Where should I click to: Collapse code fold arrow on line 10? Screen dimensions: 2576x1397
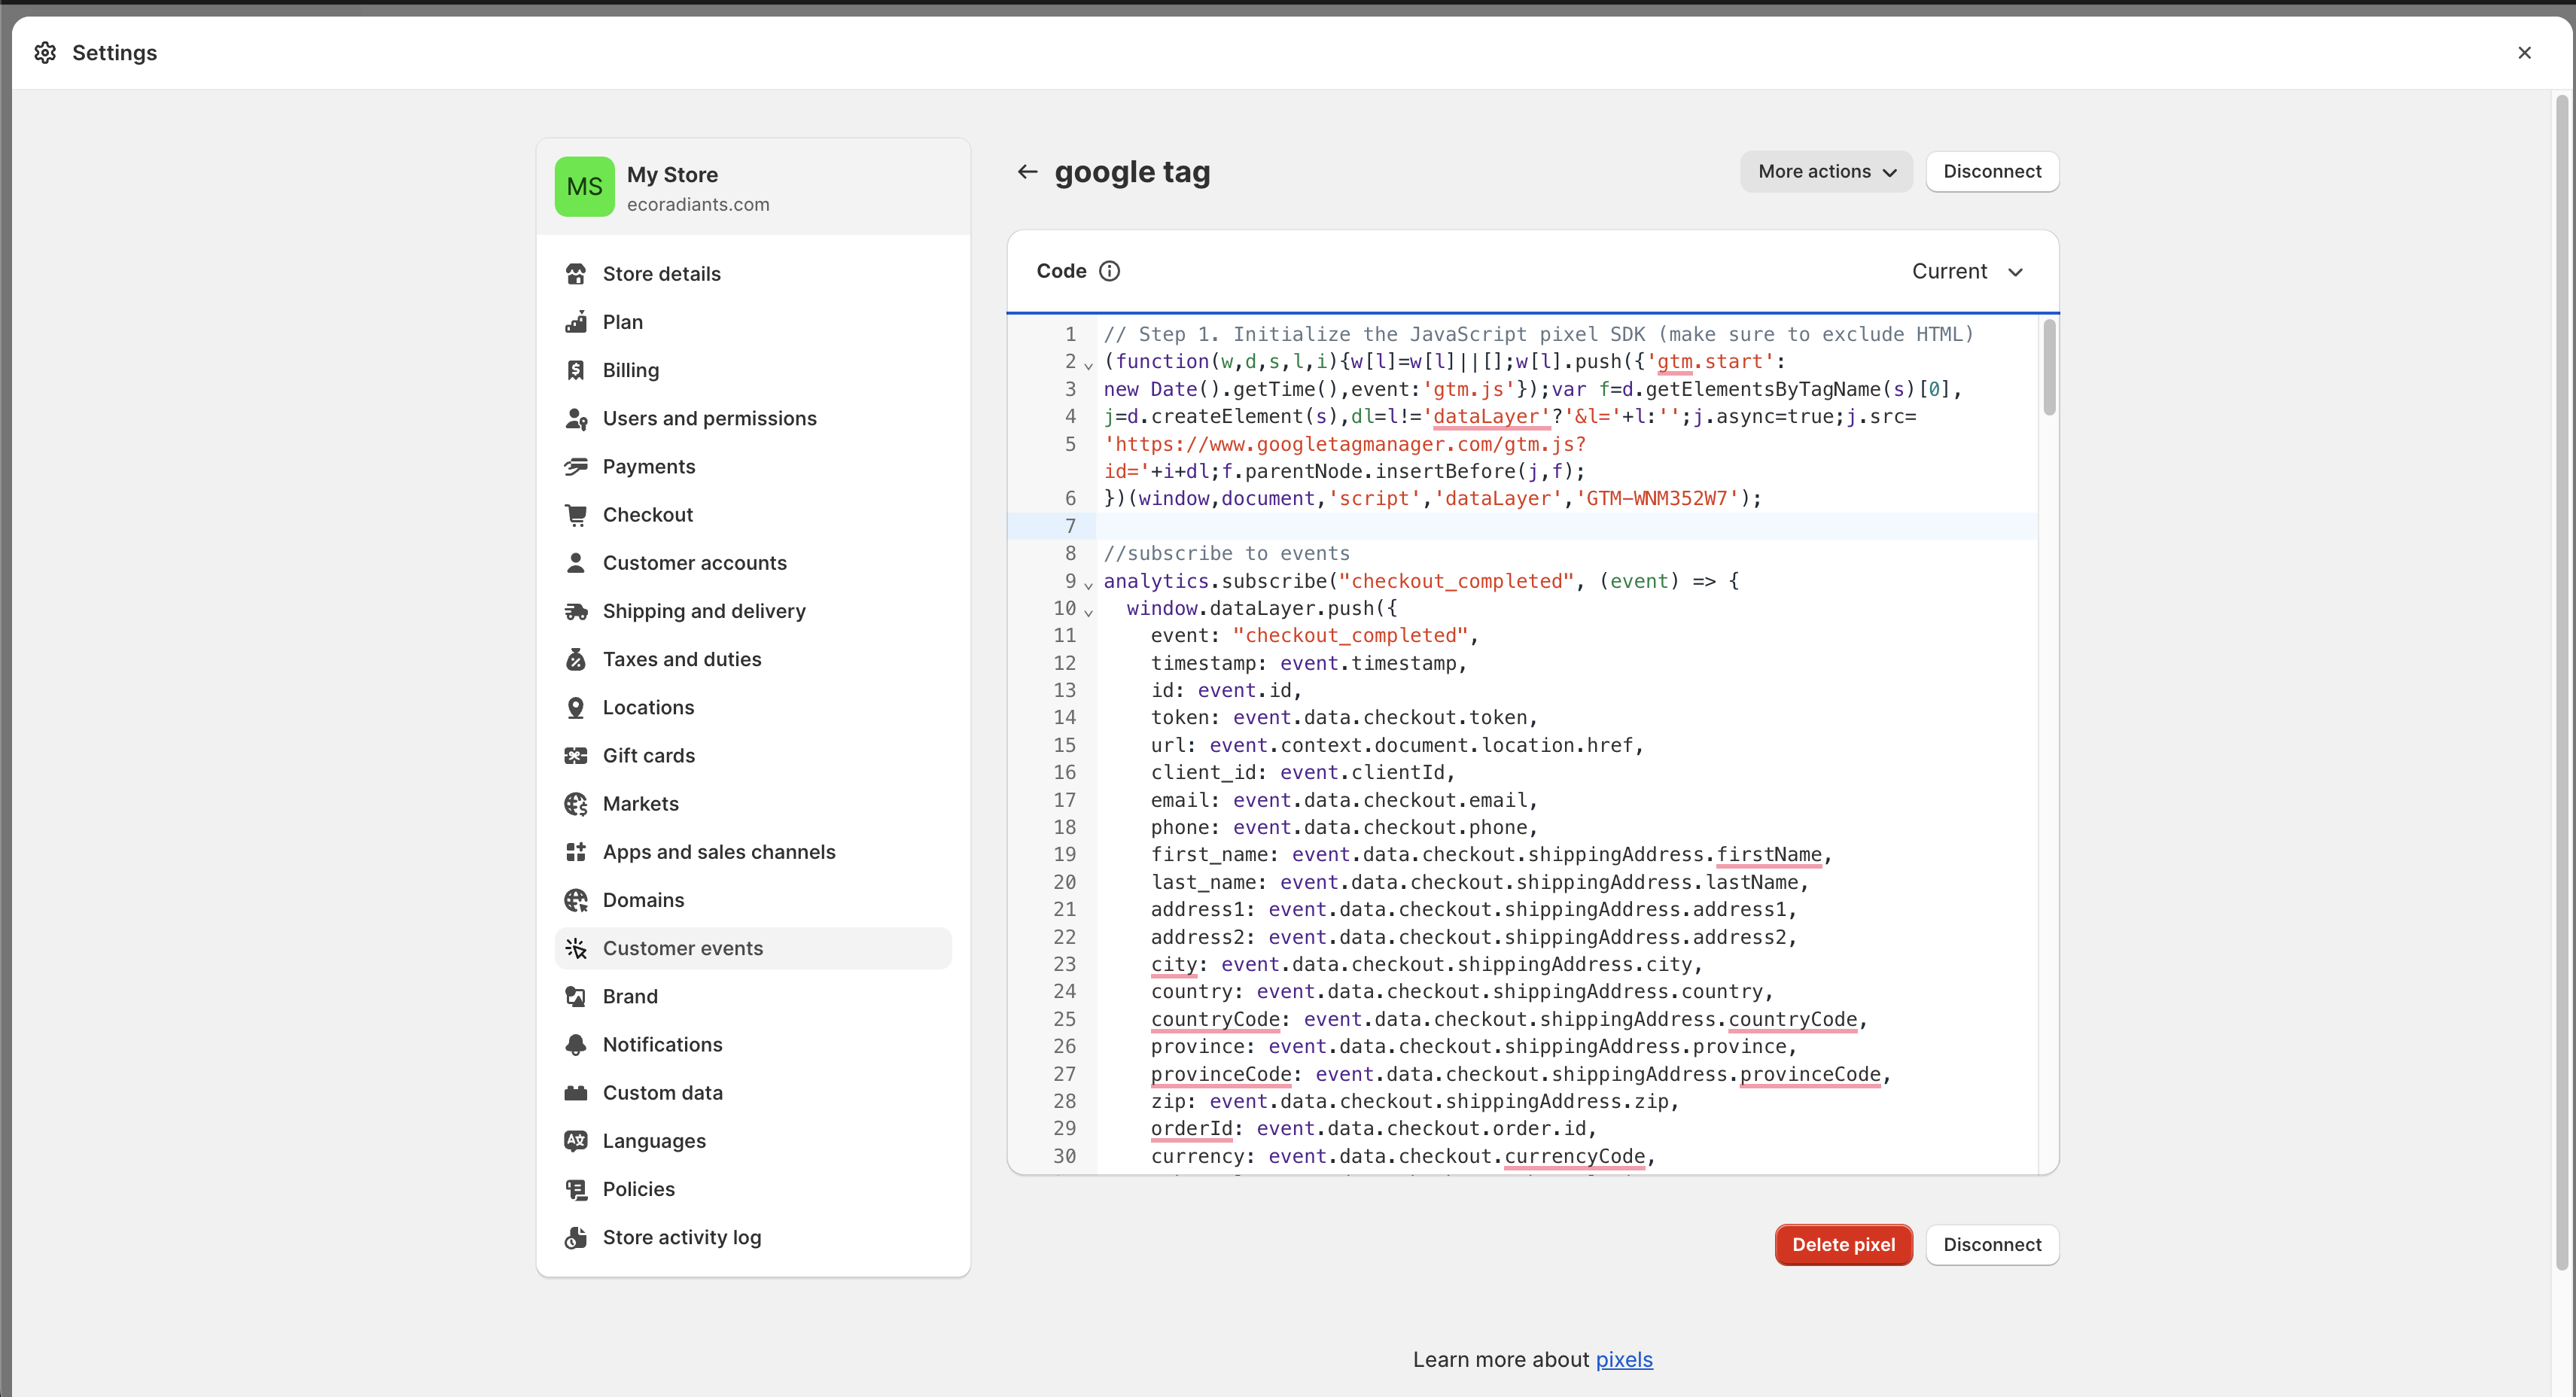1088,612
